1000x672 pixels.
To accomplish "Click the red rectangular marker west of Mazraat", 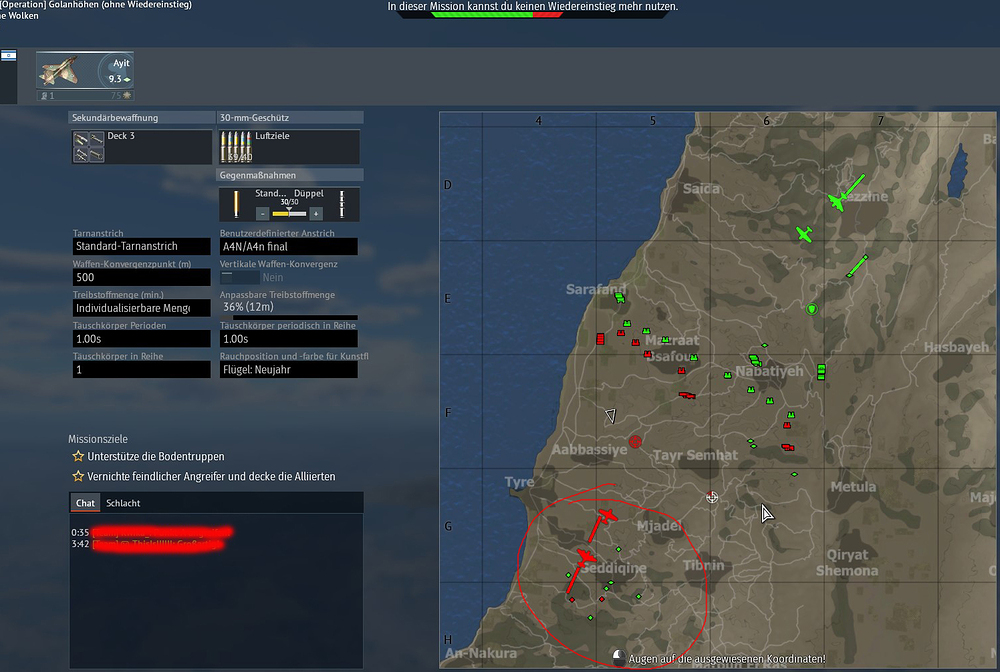I will pos(600,339).
